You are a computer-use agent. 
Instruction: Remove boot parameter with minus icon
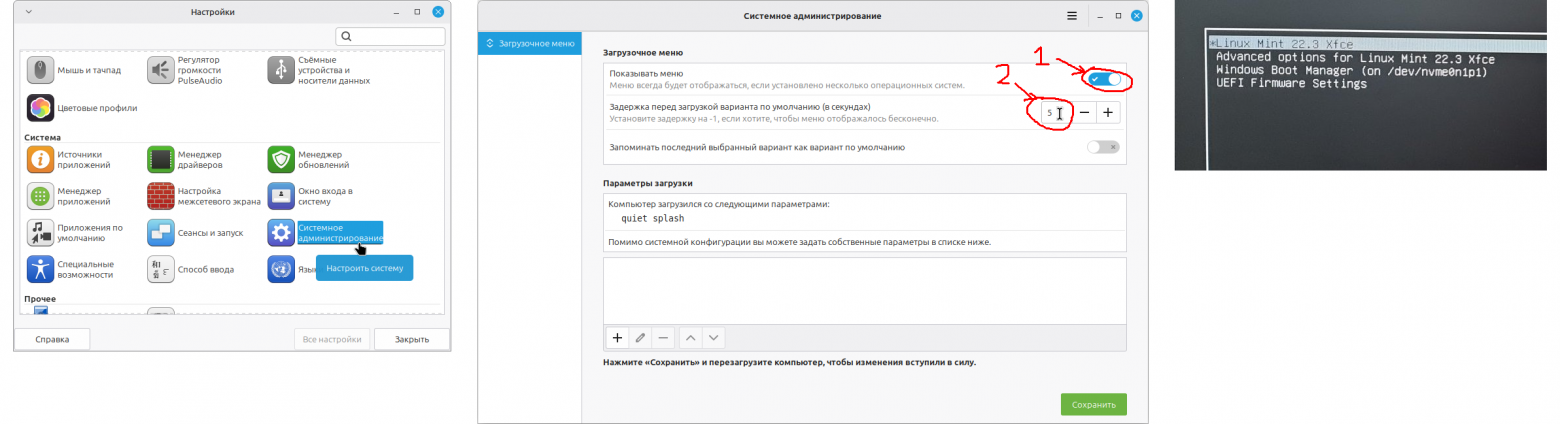pyautogui.click(x=663, y=338)
